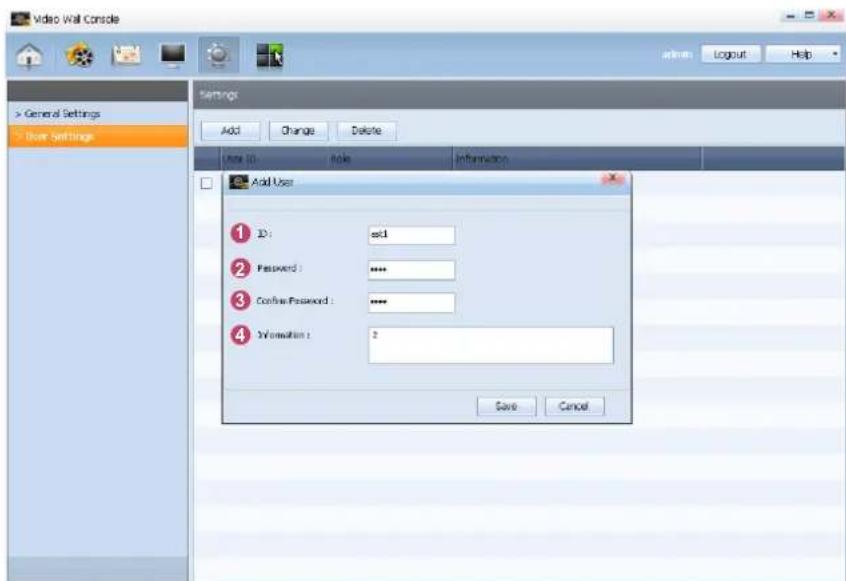
Task: Click the Change button
Action: 298,131
